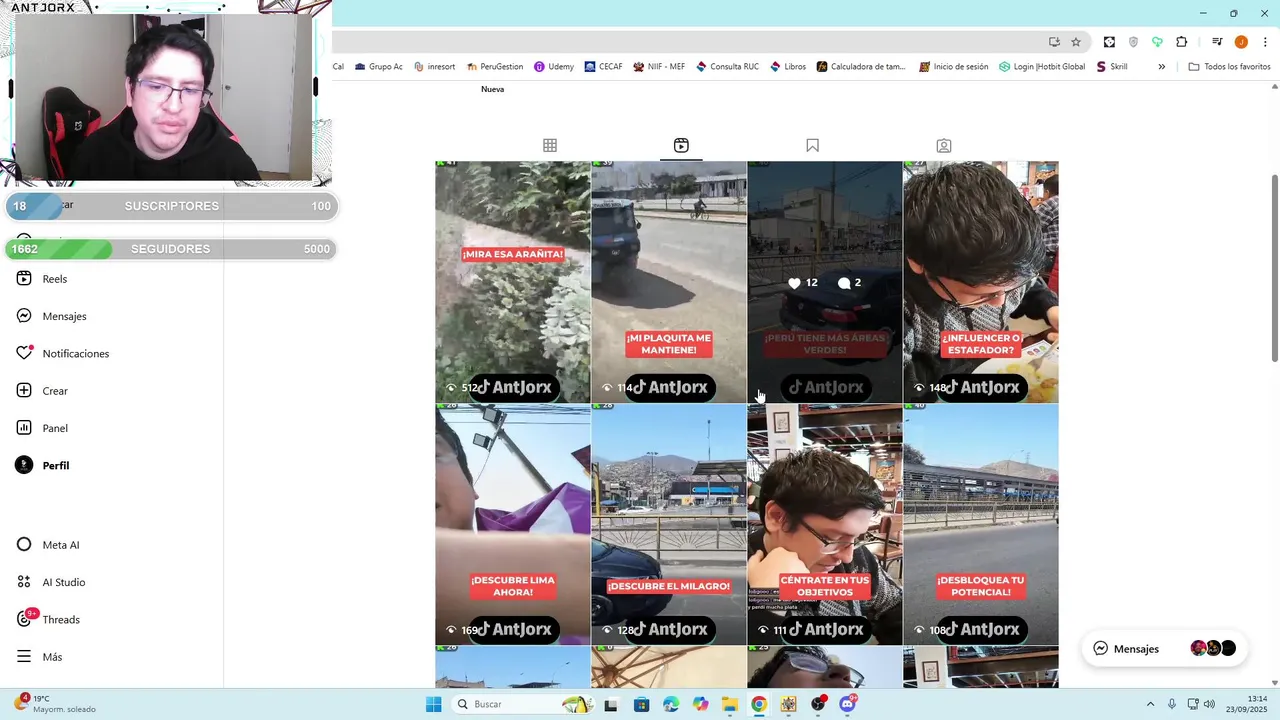The width and height of the screenshot is (1280, 720).
Task: Open AI Studio in the sidebar
Action: [51, 582]
